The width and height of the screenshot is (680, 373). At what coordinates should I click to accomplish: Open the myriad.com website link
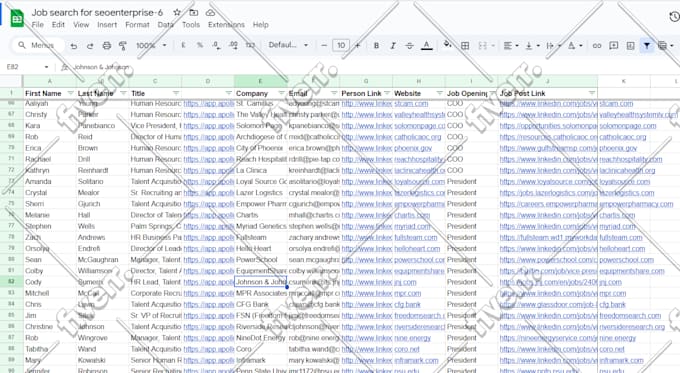[x=412, y=226]
